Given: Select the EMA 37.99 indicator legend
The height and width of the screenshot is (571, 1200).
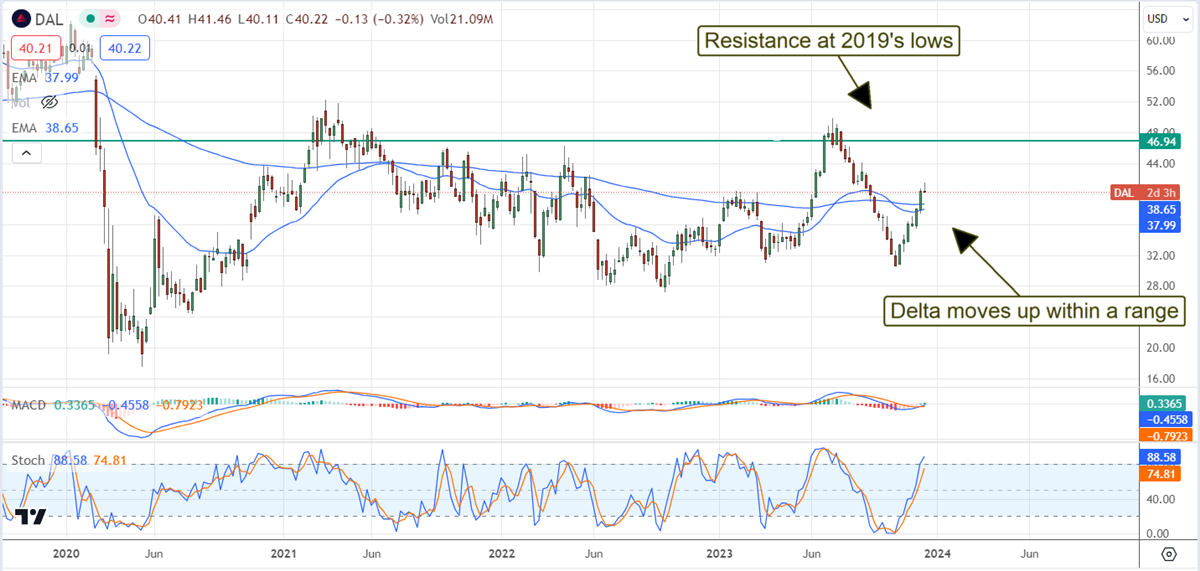Looking at the screenshot, I should click(x=45, y=78).
